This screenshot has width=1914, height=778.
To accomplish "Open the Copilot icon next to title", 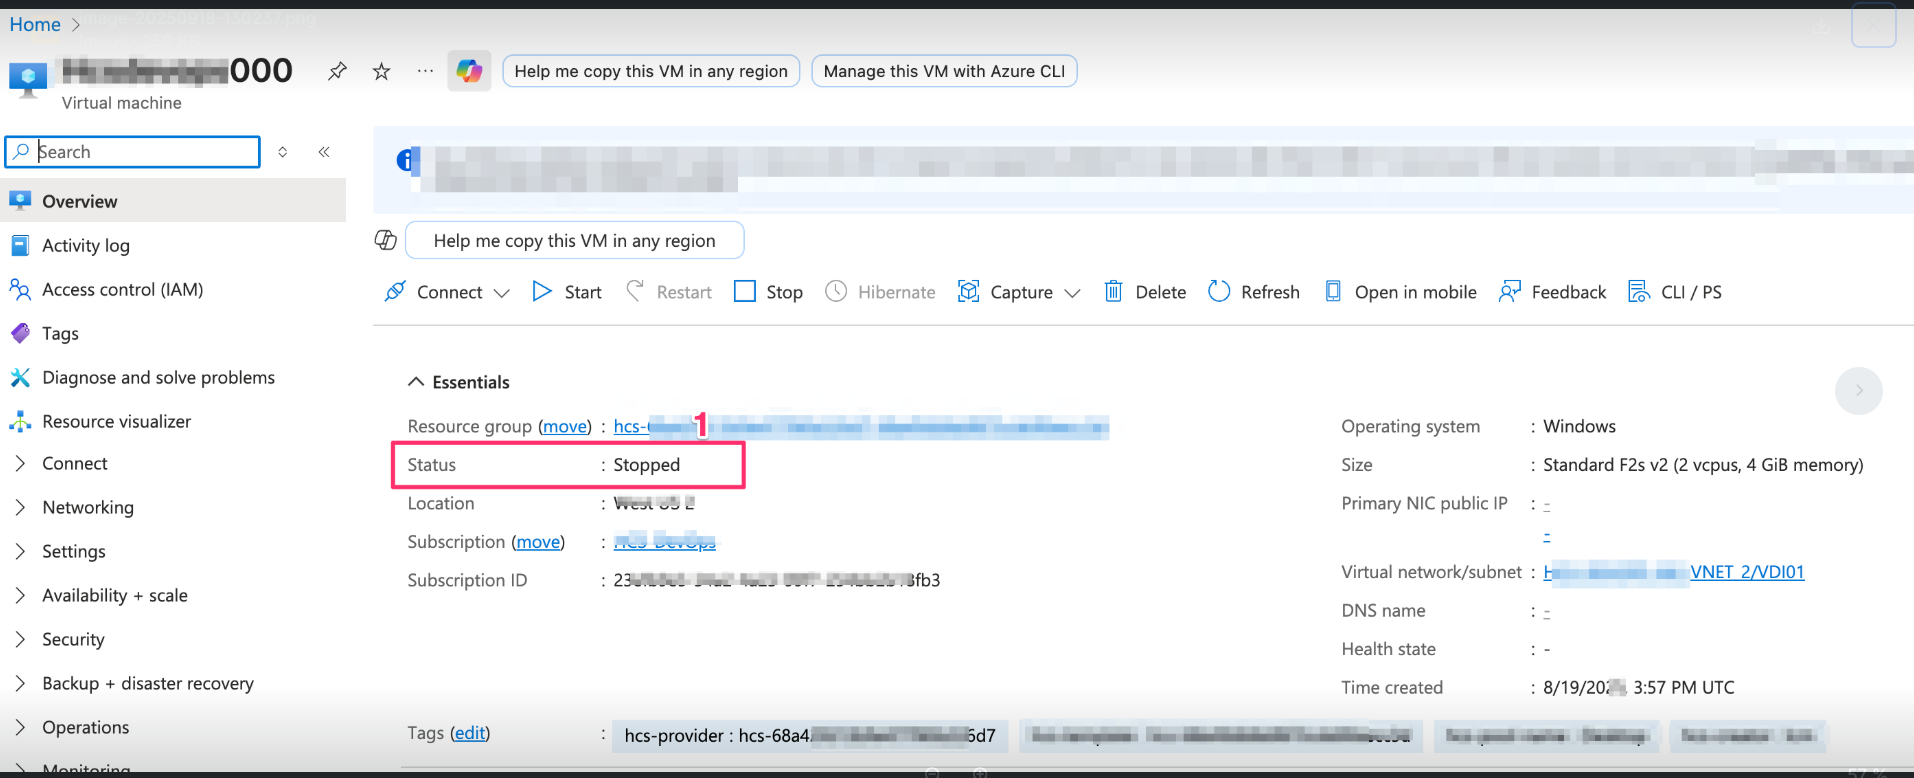I will point(469,71).
